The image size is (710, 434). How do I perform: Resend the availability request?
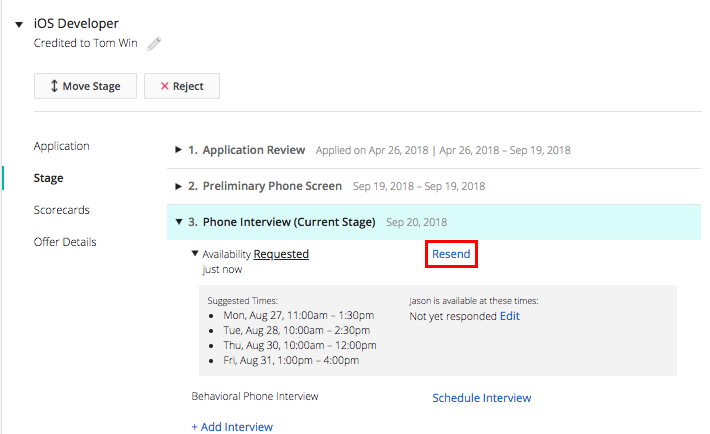[451, 254]
